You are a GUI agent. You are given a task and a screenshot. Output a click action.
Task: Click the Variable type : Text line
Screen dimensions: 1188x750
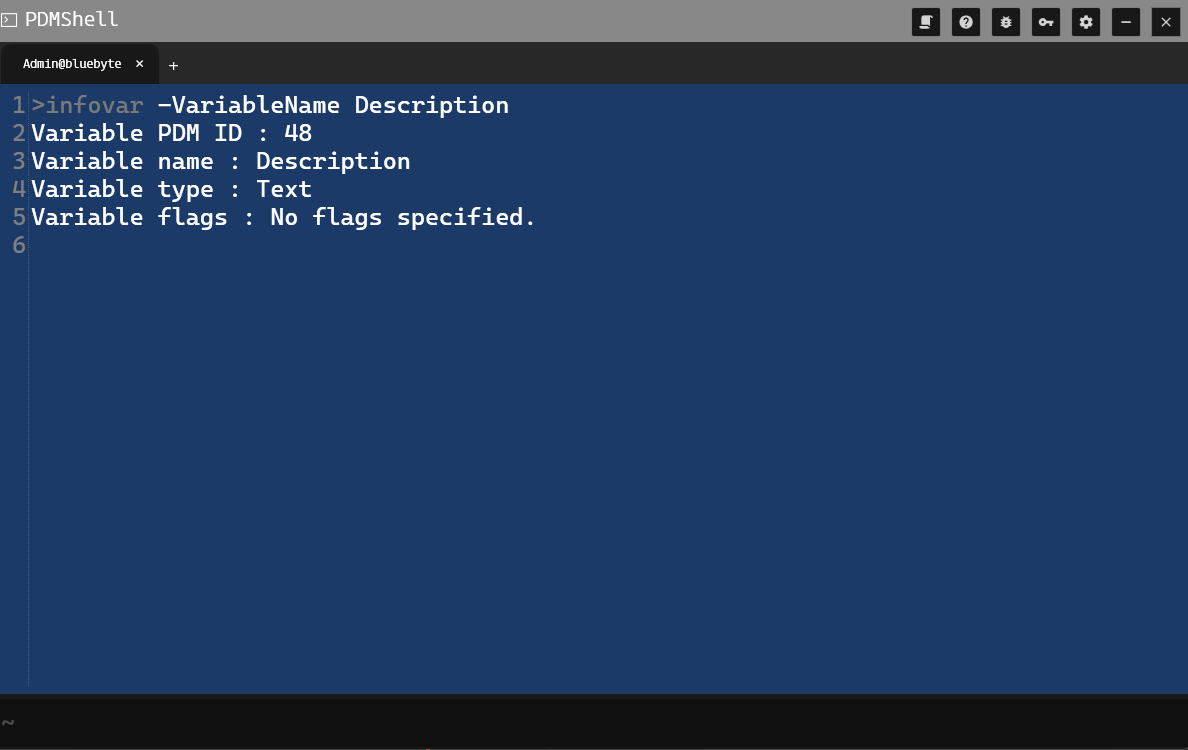click(171, 189)
